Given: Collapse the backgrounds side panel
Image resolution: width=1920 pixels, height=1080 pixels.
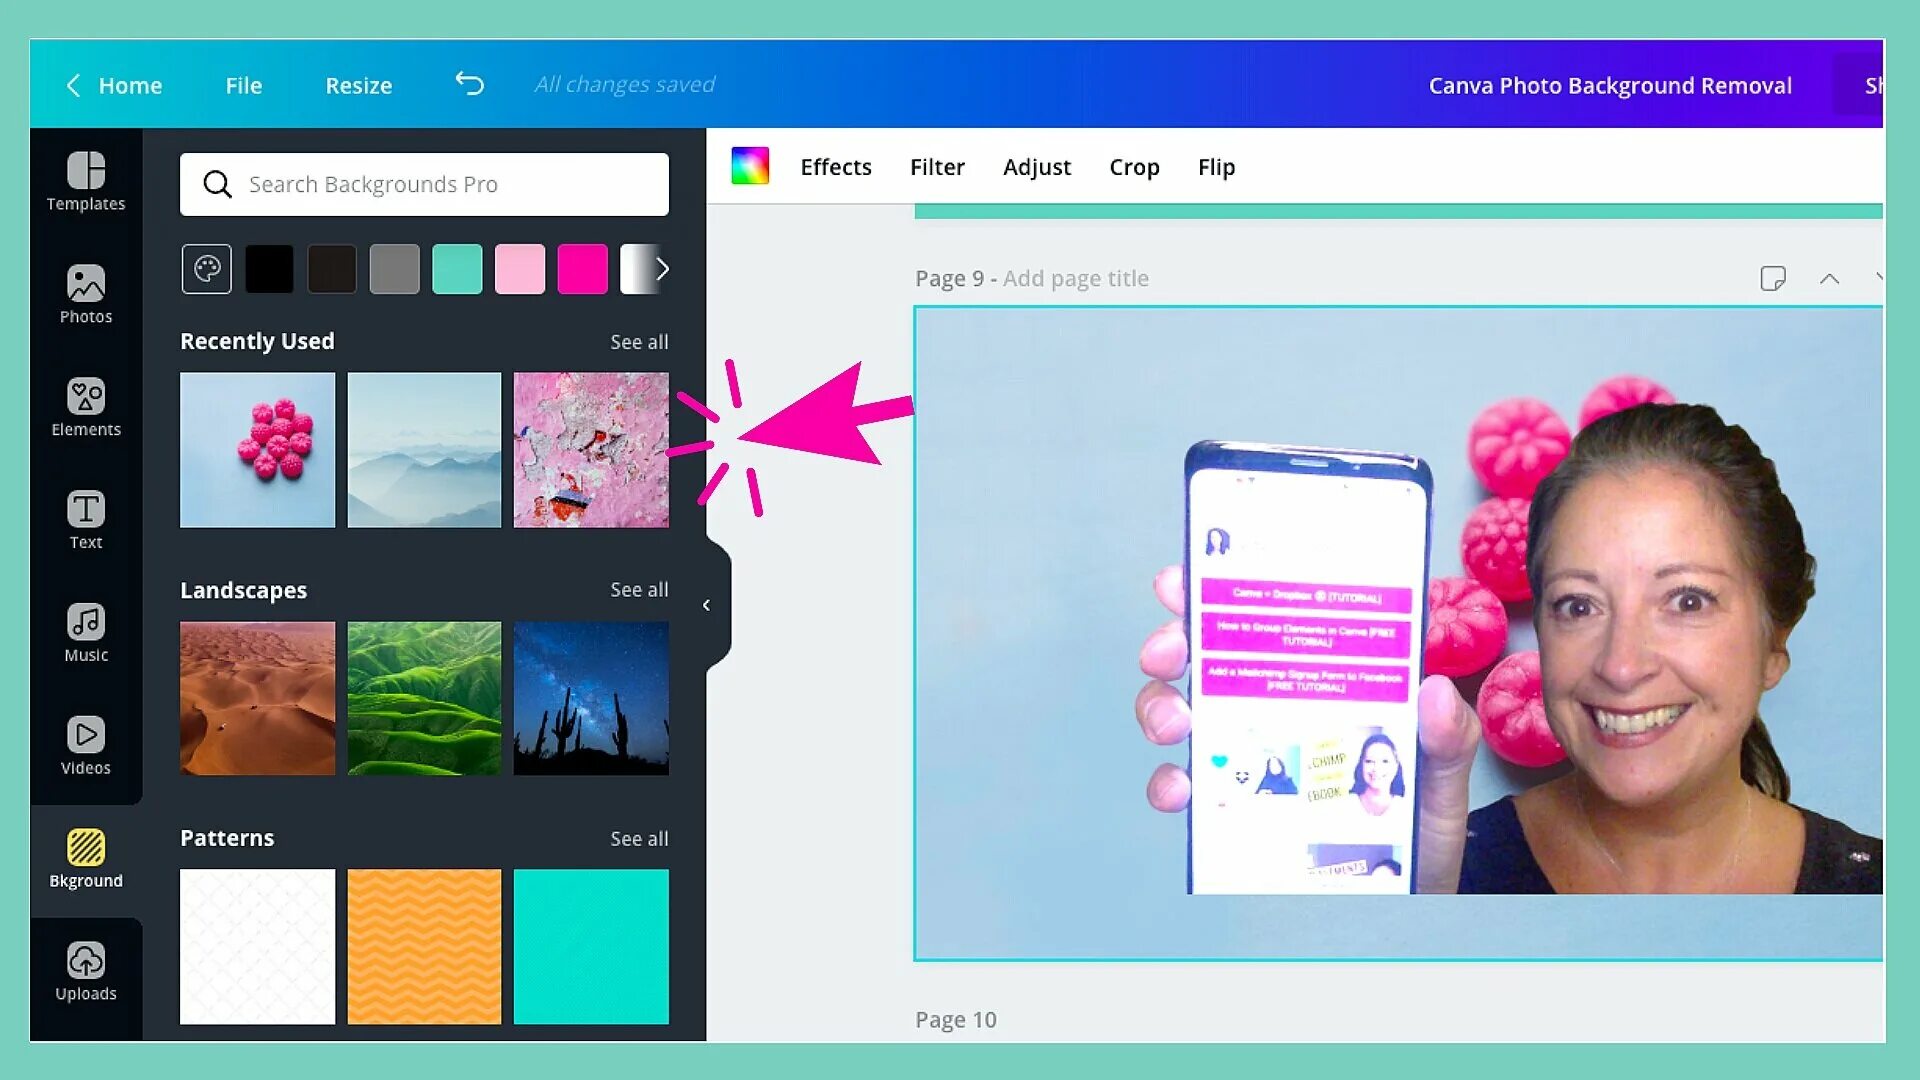Looking at the screenshot, I should point(708,605).
